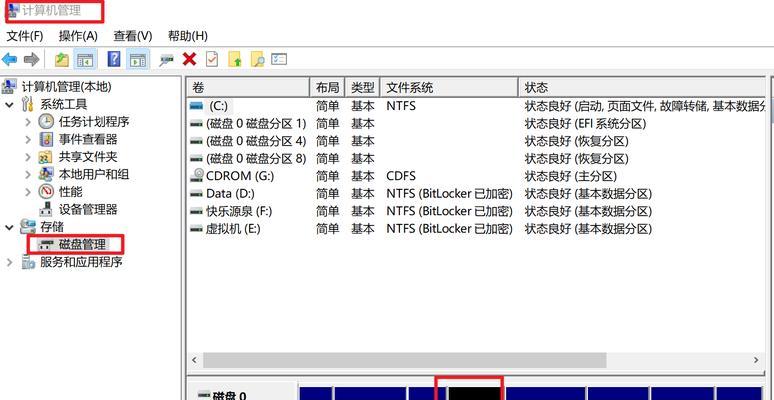This screenshot has height=400, width=774.
Task: Select 计算机管理(本地) root tree item
Action: (x=67, y=87)
